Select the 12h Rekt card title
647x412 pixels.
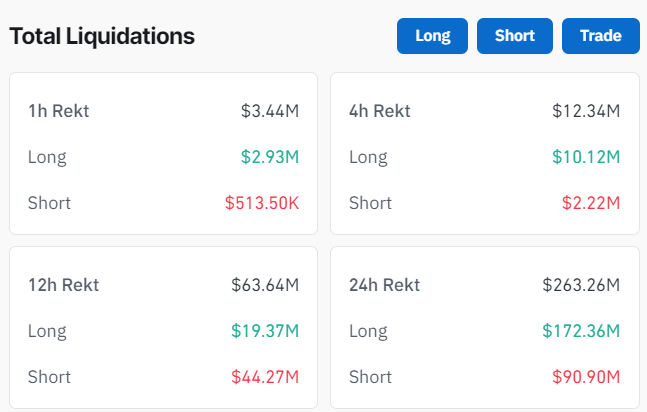pyautogui.click(x=64, y=285)
